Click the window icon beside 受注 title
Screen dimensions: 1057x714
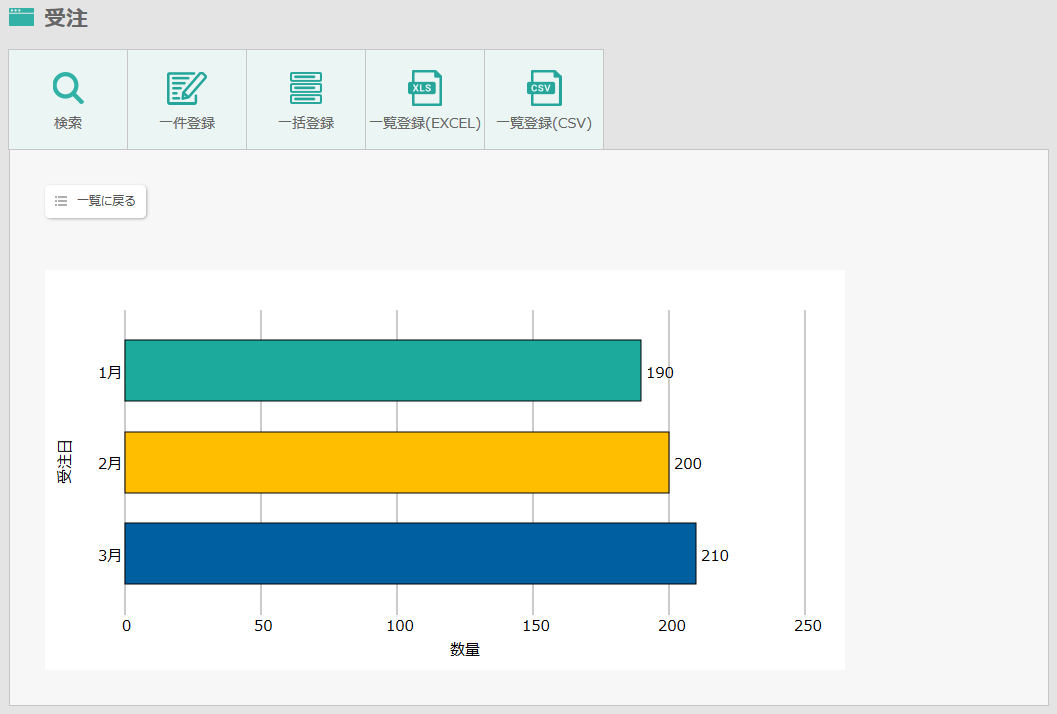(22, 17)
